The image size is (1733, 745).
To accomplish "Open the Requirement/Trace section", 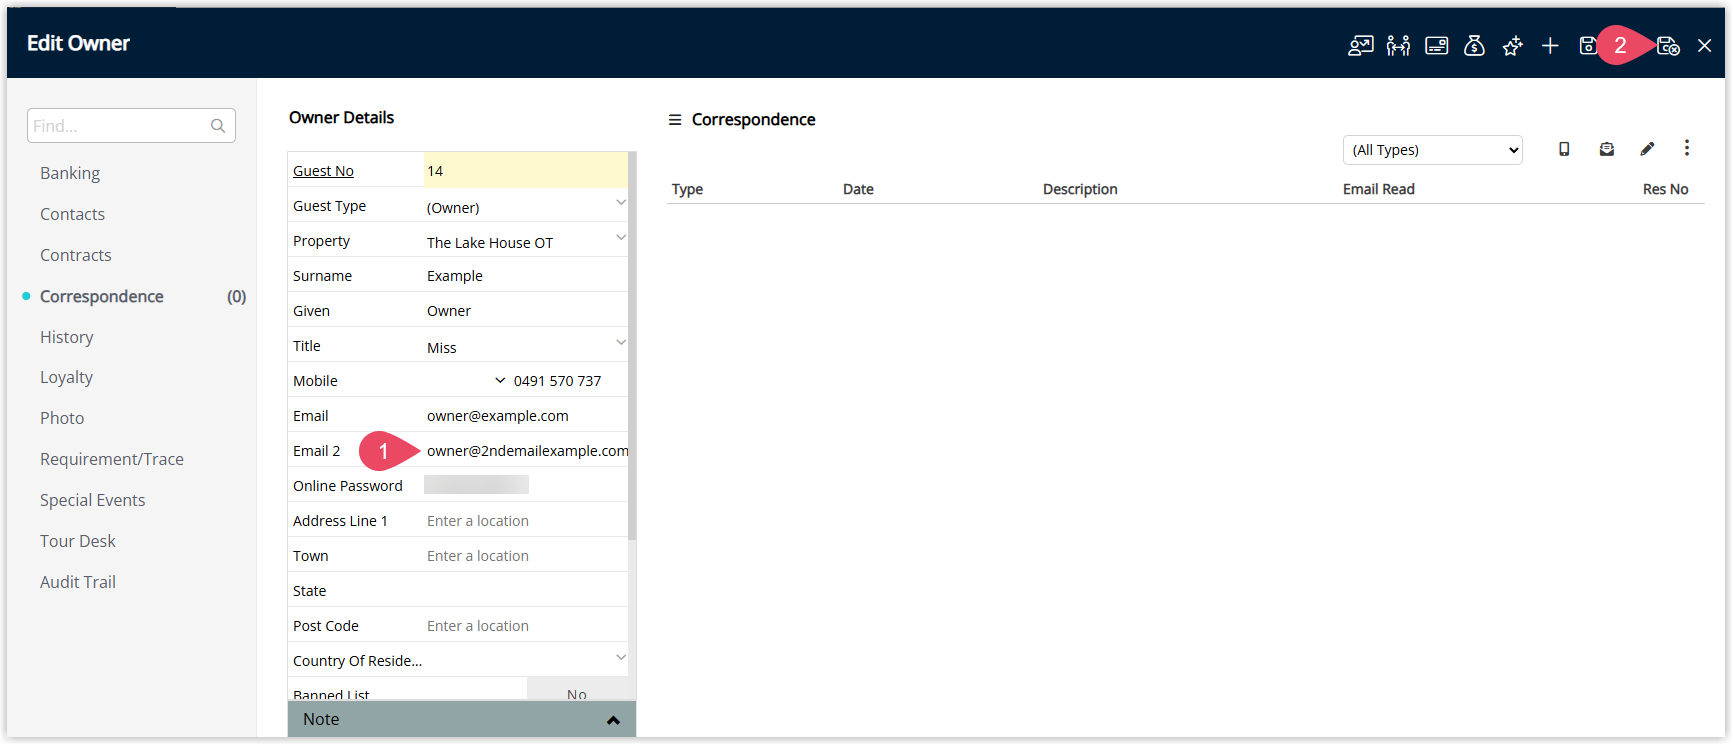I will click(112, 459).
